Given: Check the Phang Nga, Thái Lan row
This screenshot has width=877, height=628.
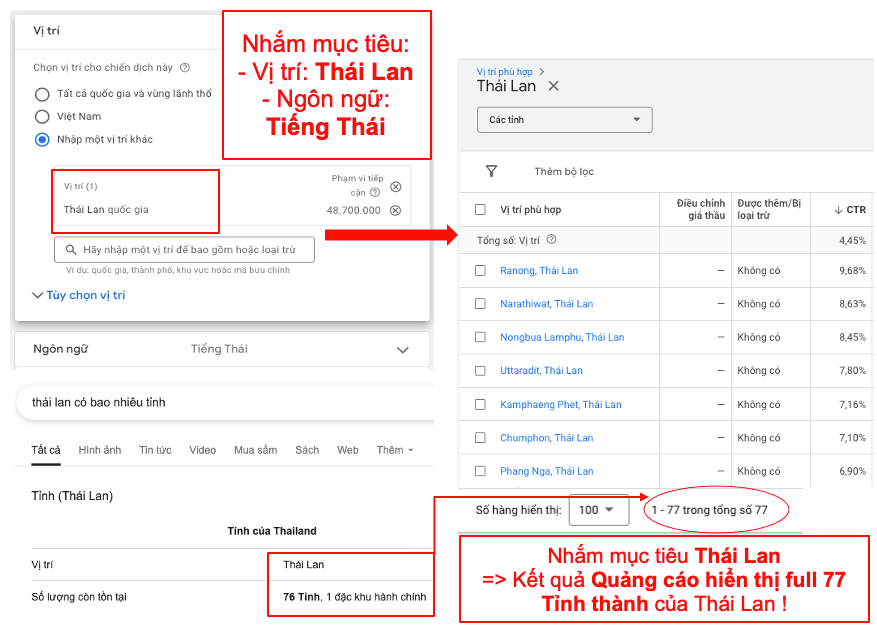Looking at the screenshot, I should click(x=480, y=471).
